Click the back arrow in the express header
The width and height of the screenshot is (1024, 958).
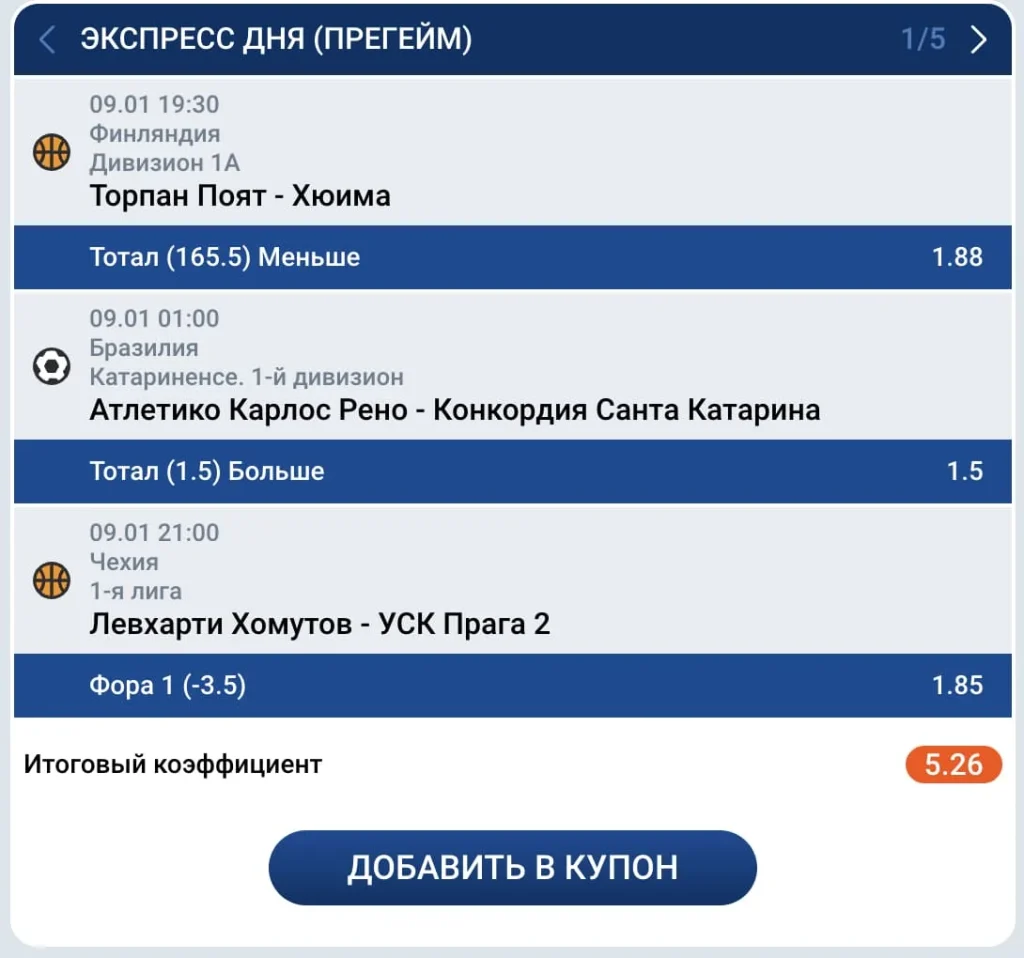[x=47, y=41]
